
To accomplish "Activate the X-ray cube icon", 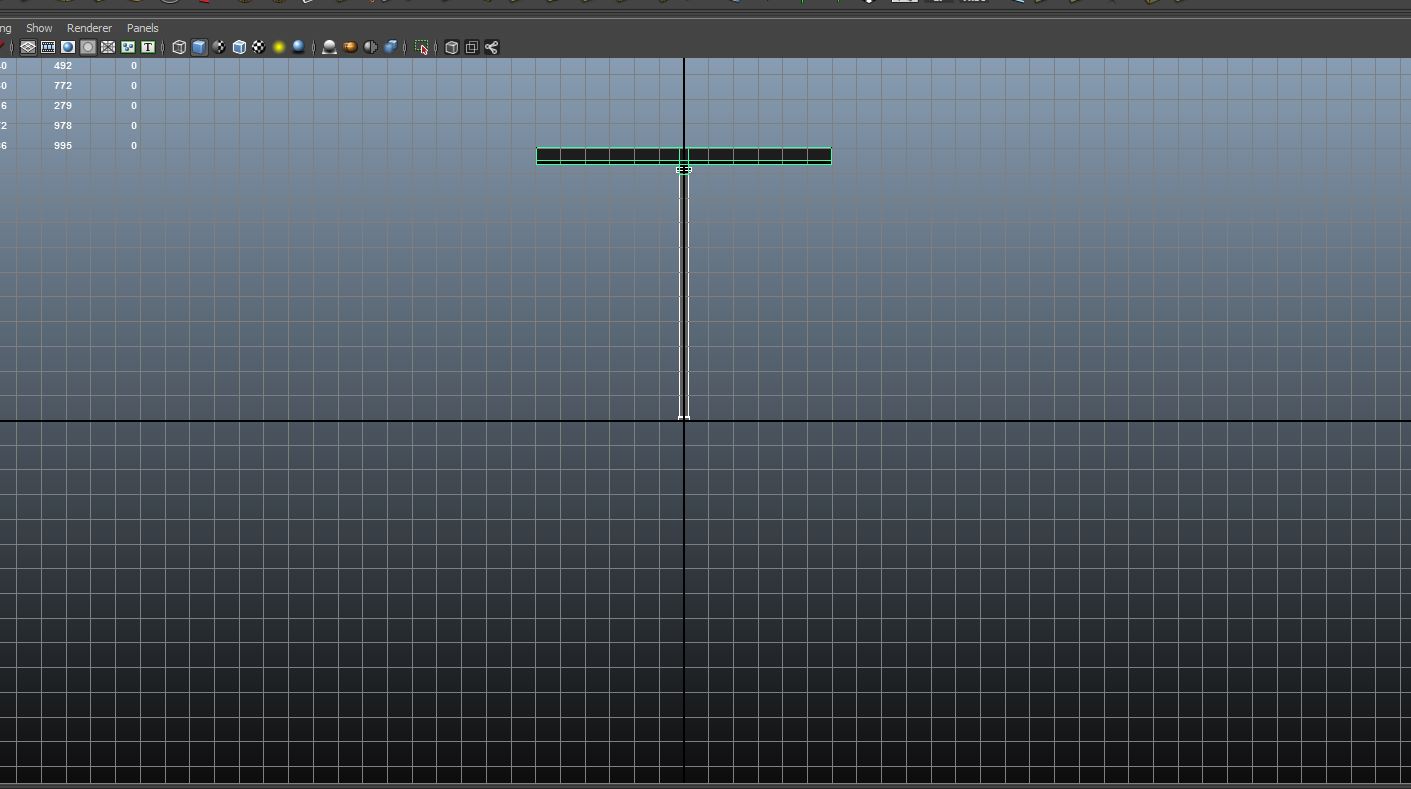I will [x=452, y=47].
